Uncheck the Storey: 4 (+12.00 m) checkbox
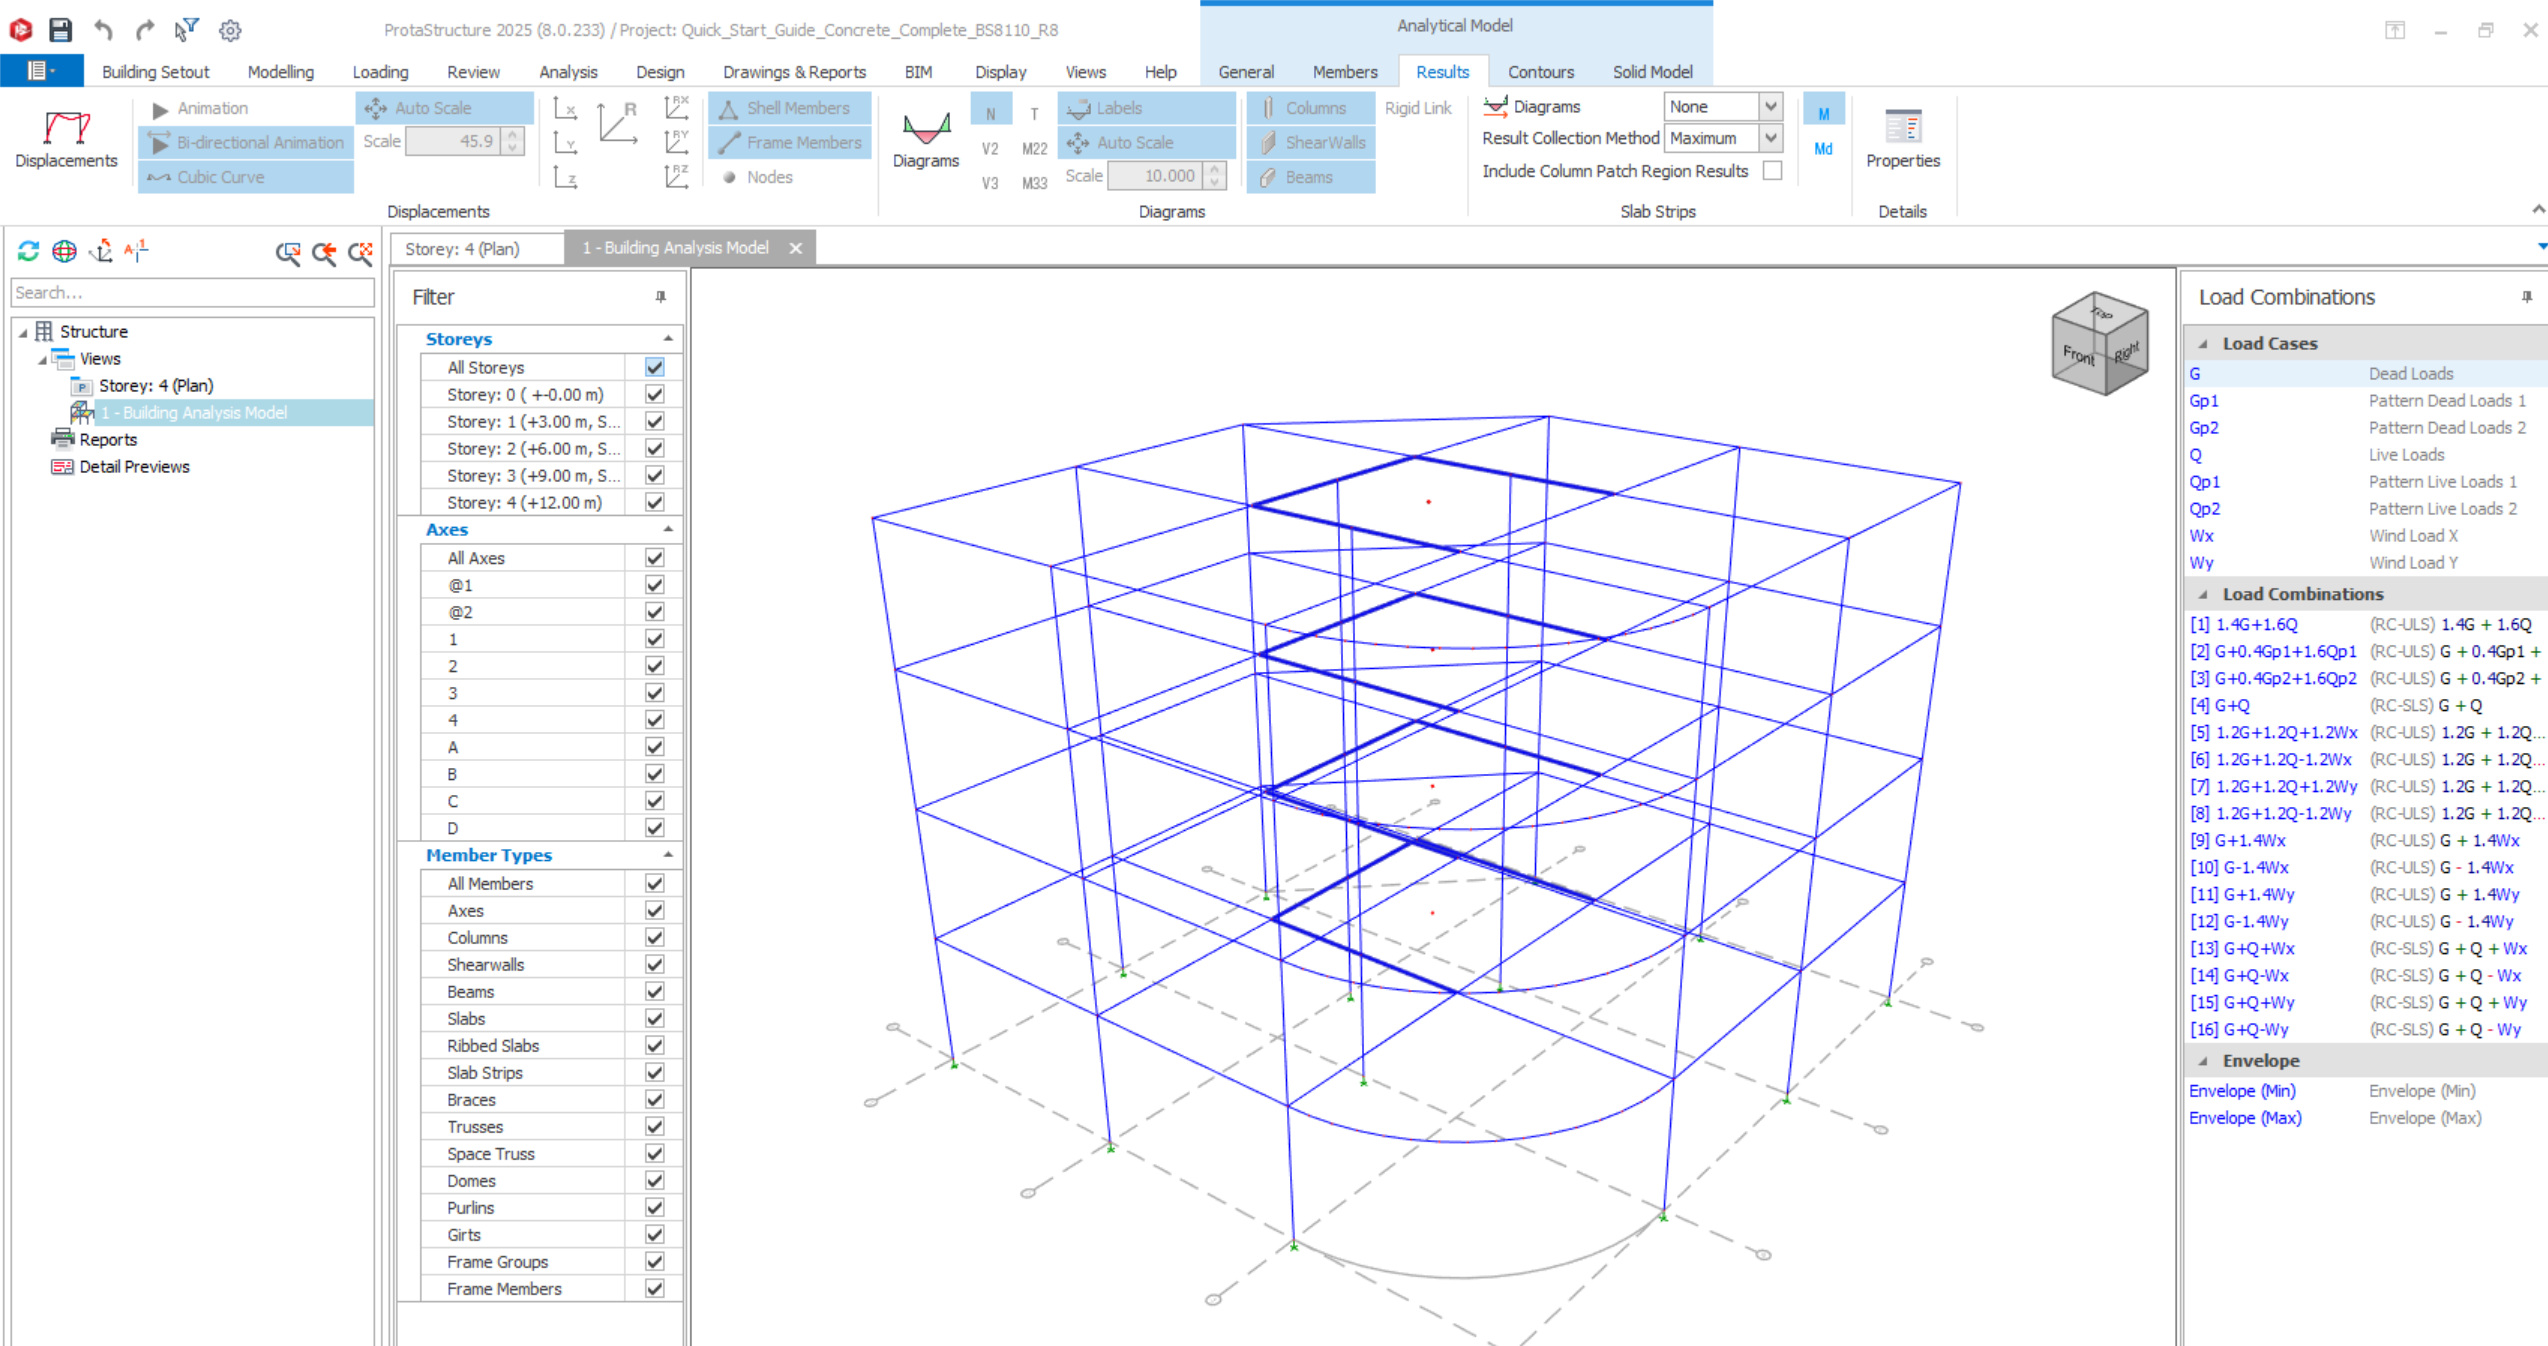 point(655,503)
